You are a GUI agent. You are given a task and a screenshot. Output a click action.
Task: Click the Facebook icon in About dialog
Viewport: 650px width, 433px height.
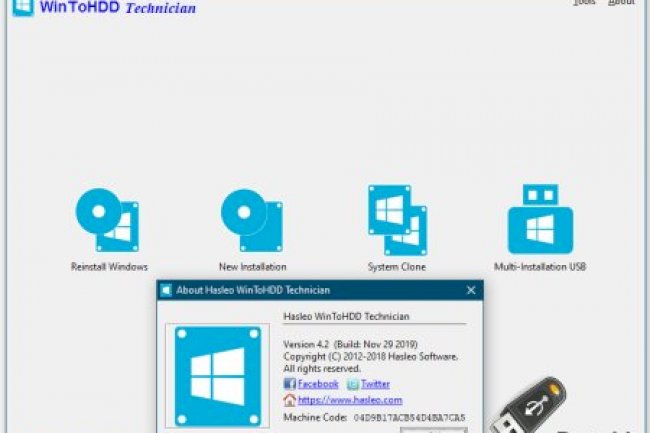[x=289, y=384]
